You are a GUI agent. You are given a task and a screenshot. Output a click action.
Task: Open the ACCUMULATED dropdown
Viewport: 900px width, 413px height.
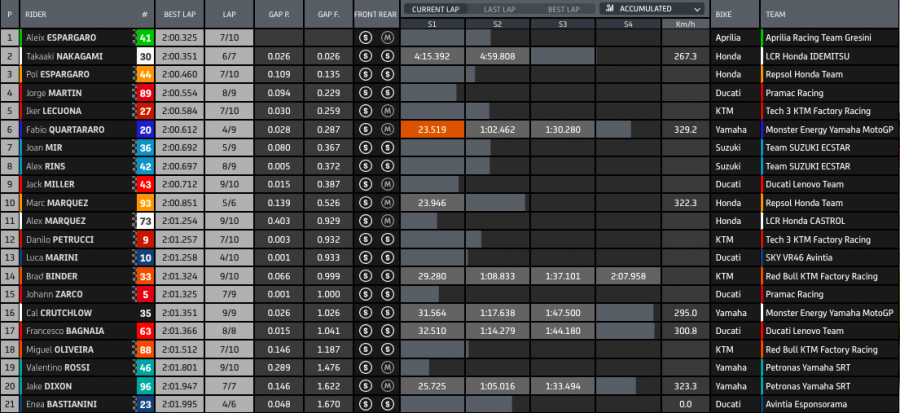pos(652,9)
